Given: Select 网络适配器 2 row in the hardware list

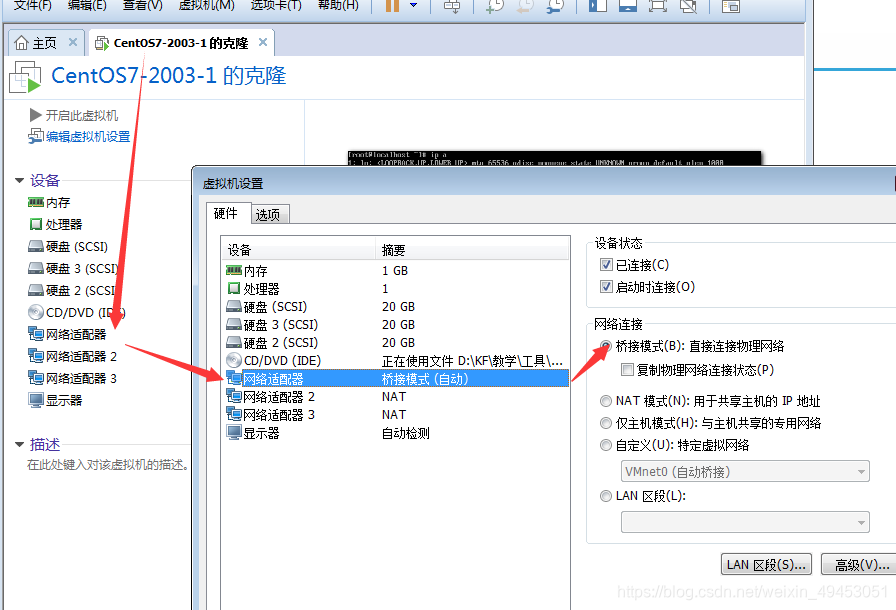Looking at the screenshot, I should tap(395, 396).
